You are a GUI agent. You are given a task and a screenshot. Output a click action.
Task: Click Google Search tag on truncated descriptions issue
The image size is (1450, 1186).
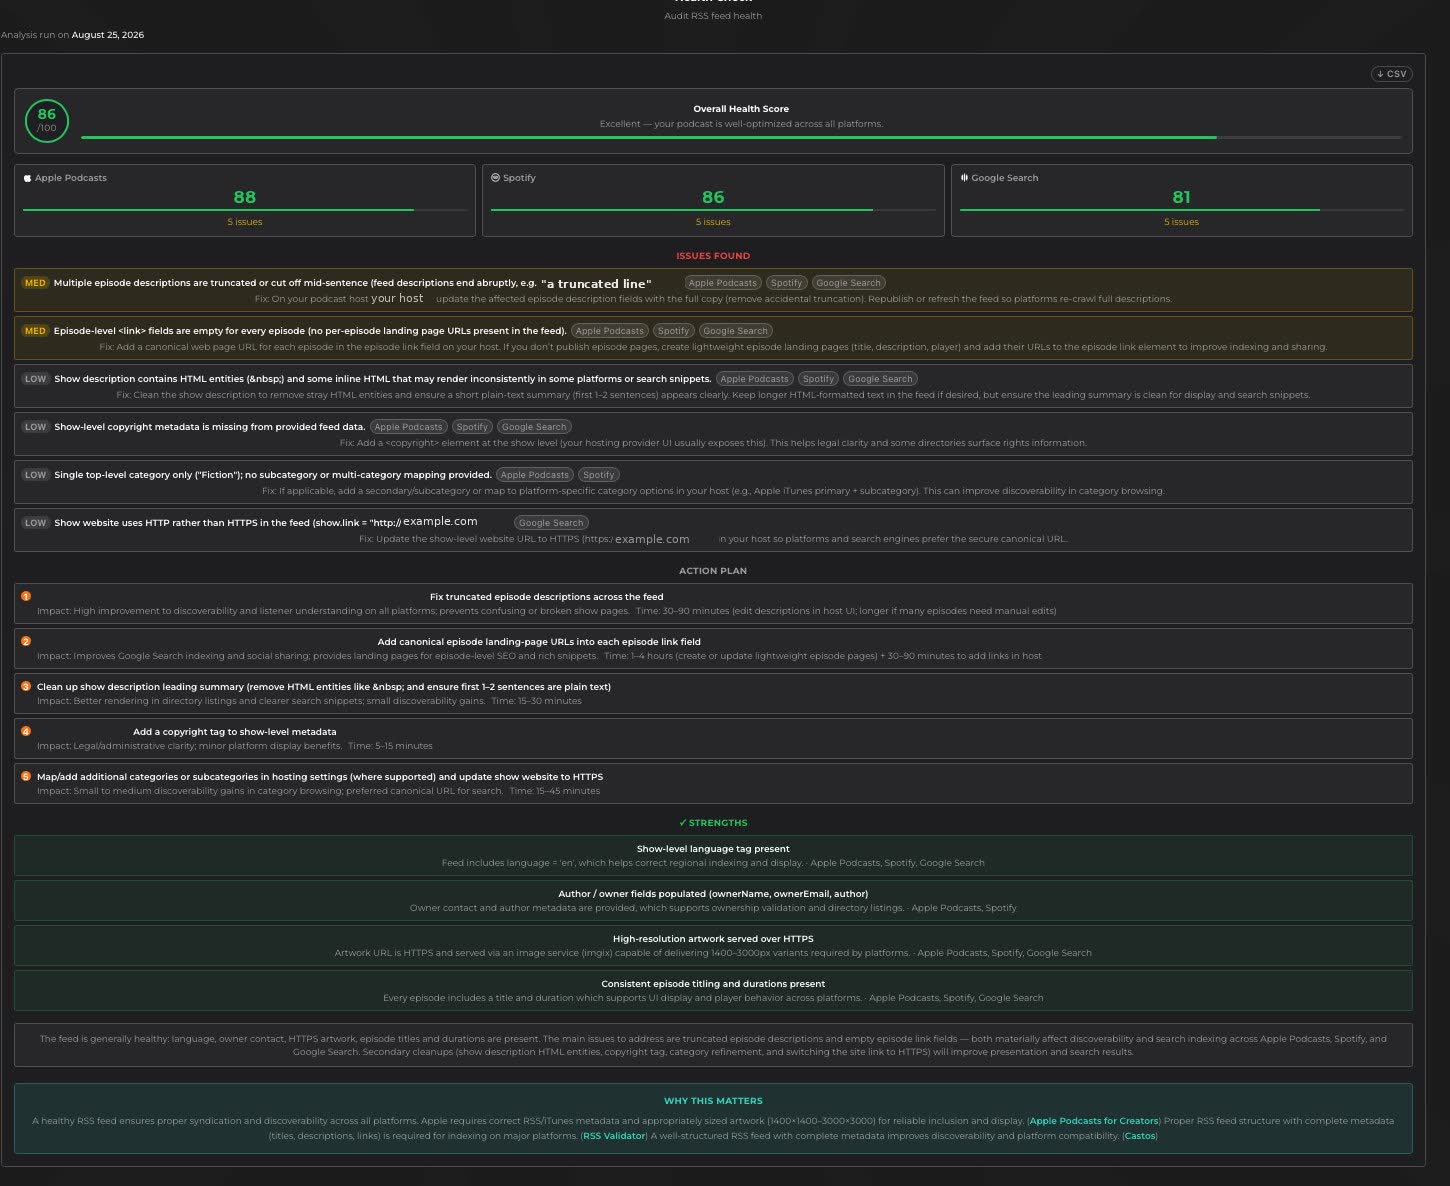(x=848, y=283)
